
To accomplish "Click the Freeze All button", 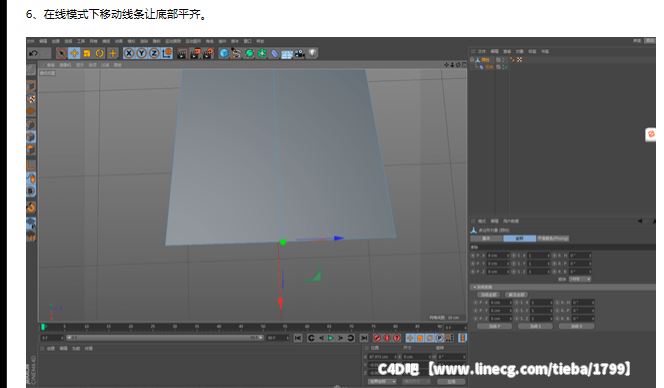I will (x=488, y=295).
